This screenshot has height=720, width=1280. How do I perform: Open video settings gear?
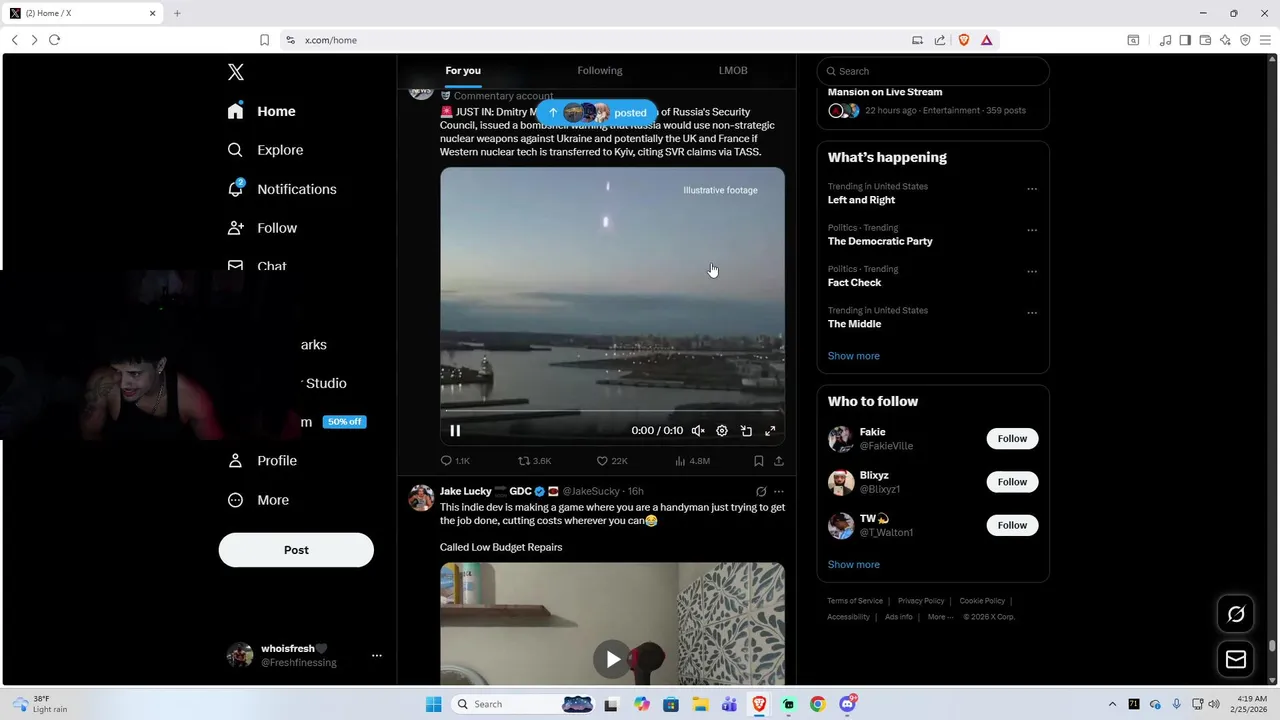(x=722, y=431)
